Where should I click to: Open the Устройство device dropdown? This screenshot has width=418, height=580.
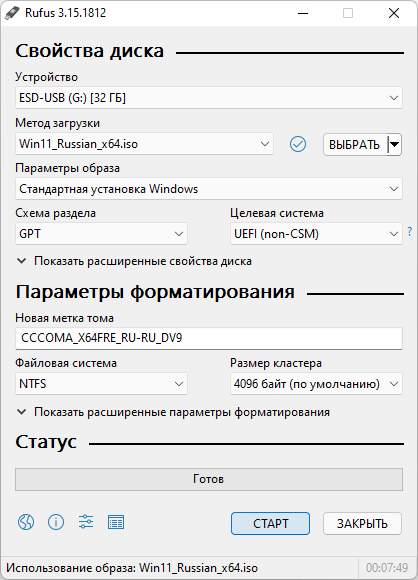point(209,98)
